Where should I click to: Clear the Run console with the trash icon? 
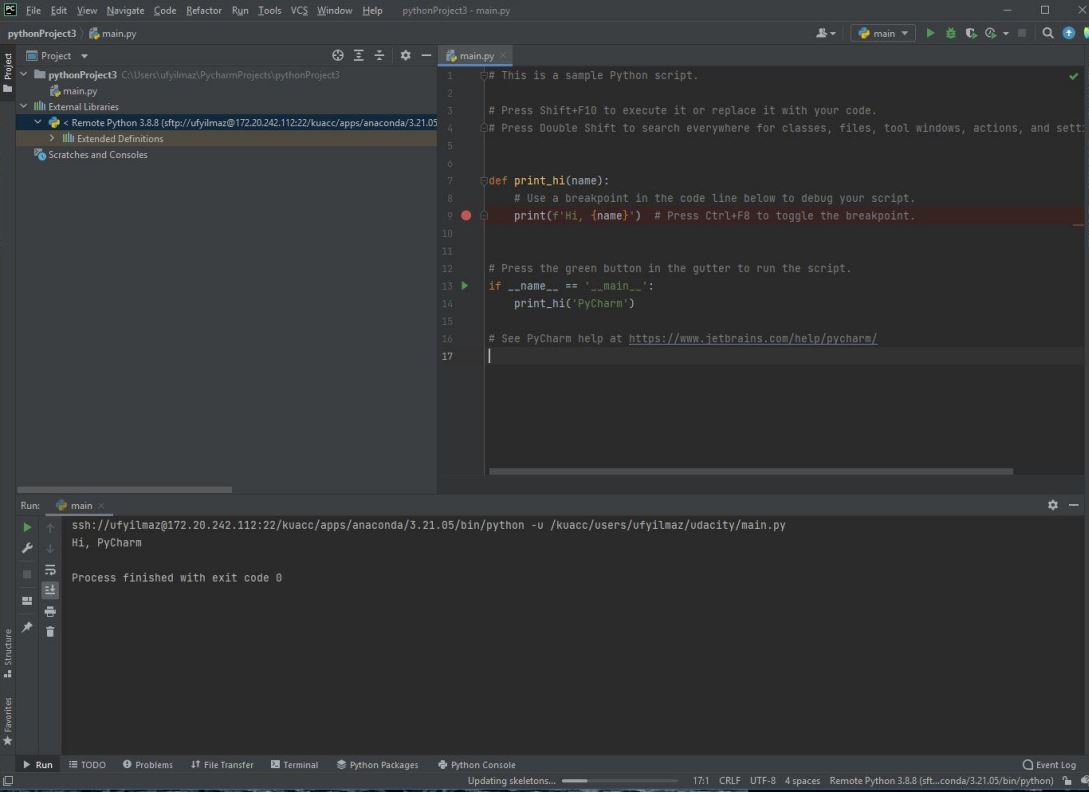(x=49, y=631)
